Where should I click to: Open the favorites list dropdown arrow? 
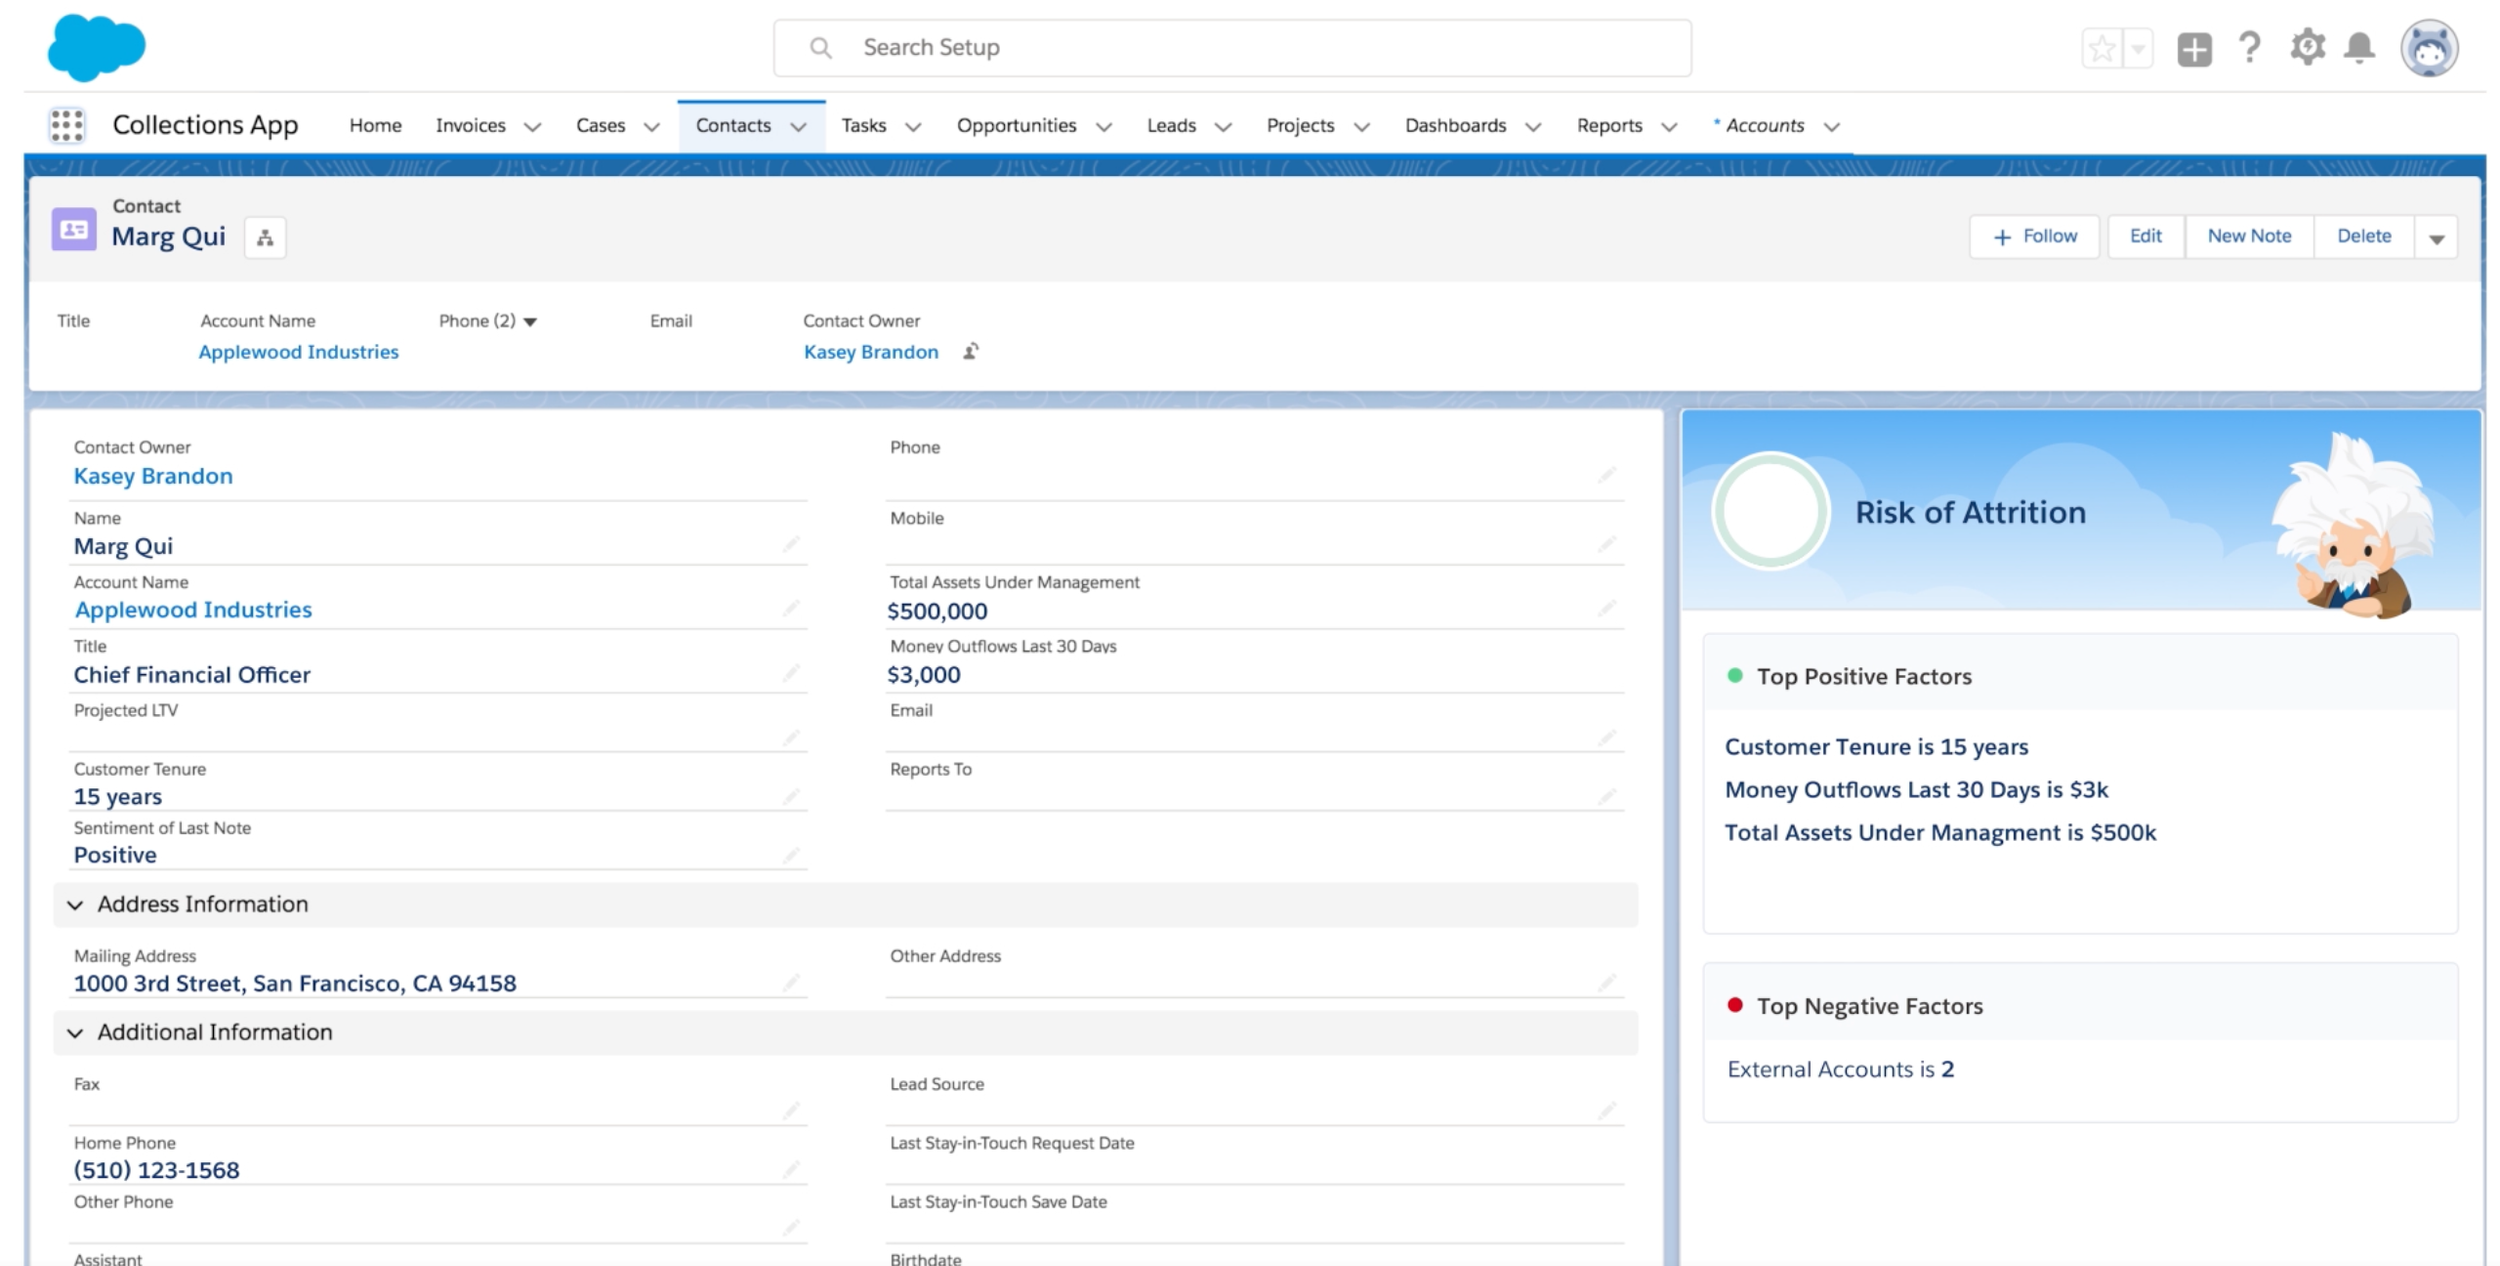tap(2138, 48)
